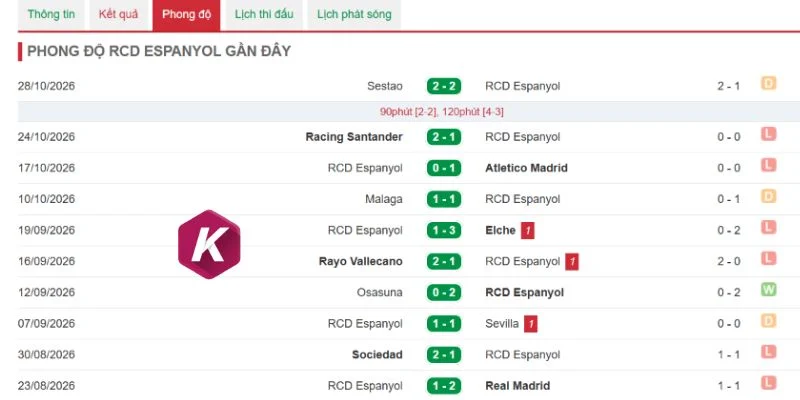
Task: Open the Lịch thi đấu tab
Action: (x=264, y=15)
